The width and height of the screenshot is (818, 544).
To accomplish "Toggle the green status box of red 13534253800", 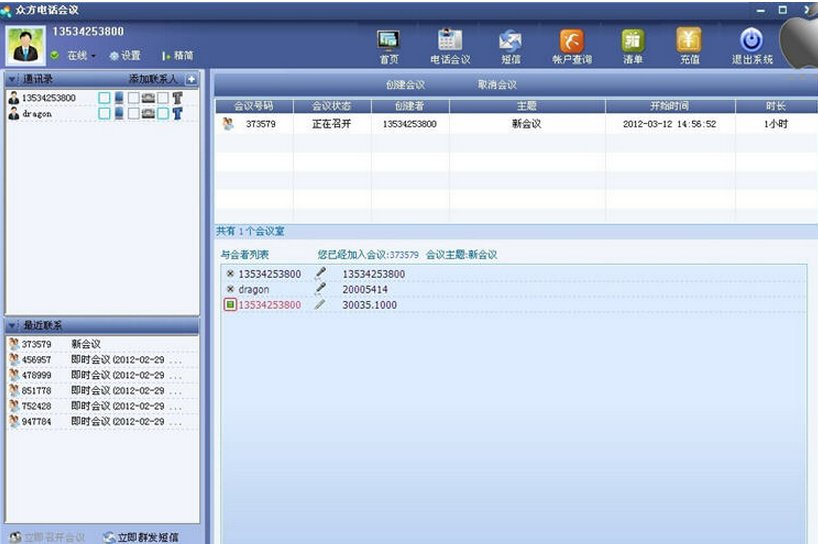I will pos(230,305).
